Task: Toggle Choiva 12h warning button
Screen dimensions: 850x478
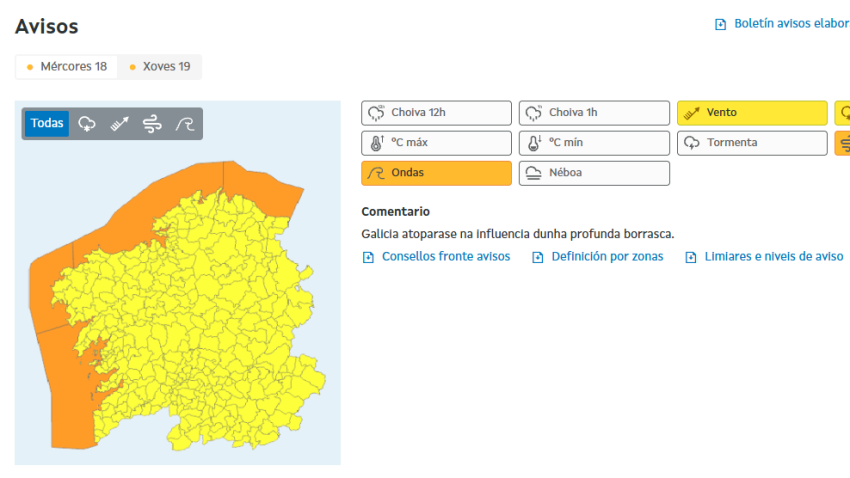Action: [x=436, y=113]
